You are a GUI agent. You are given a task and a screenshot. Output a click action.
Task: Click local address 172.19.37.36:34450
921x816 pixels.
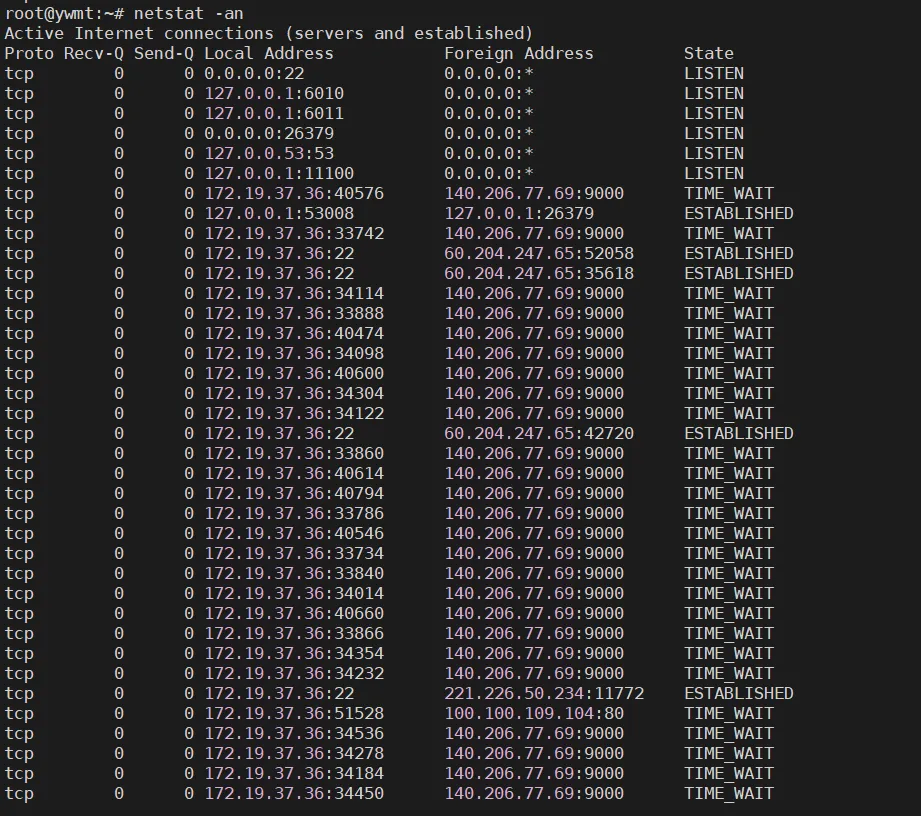click(294, 793)
